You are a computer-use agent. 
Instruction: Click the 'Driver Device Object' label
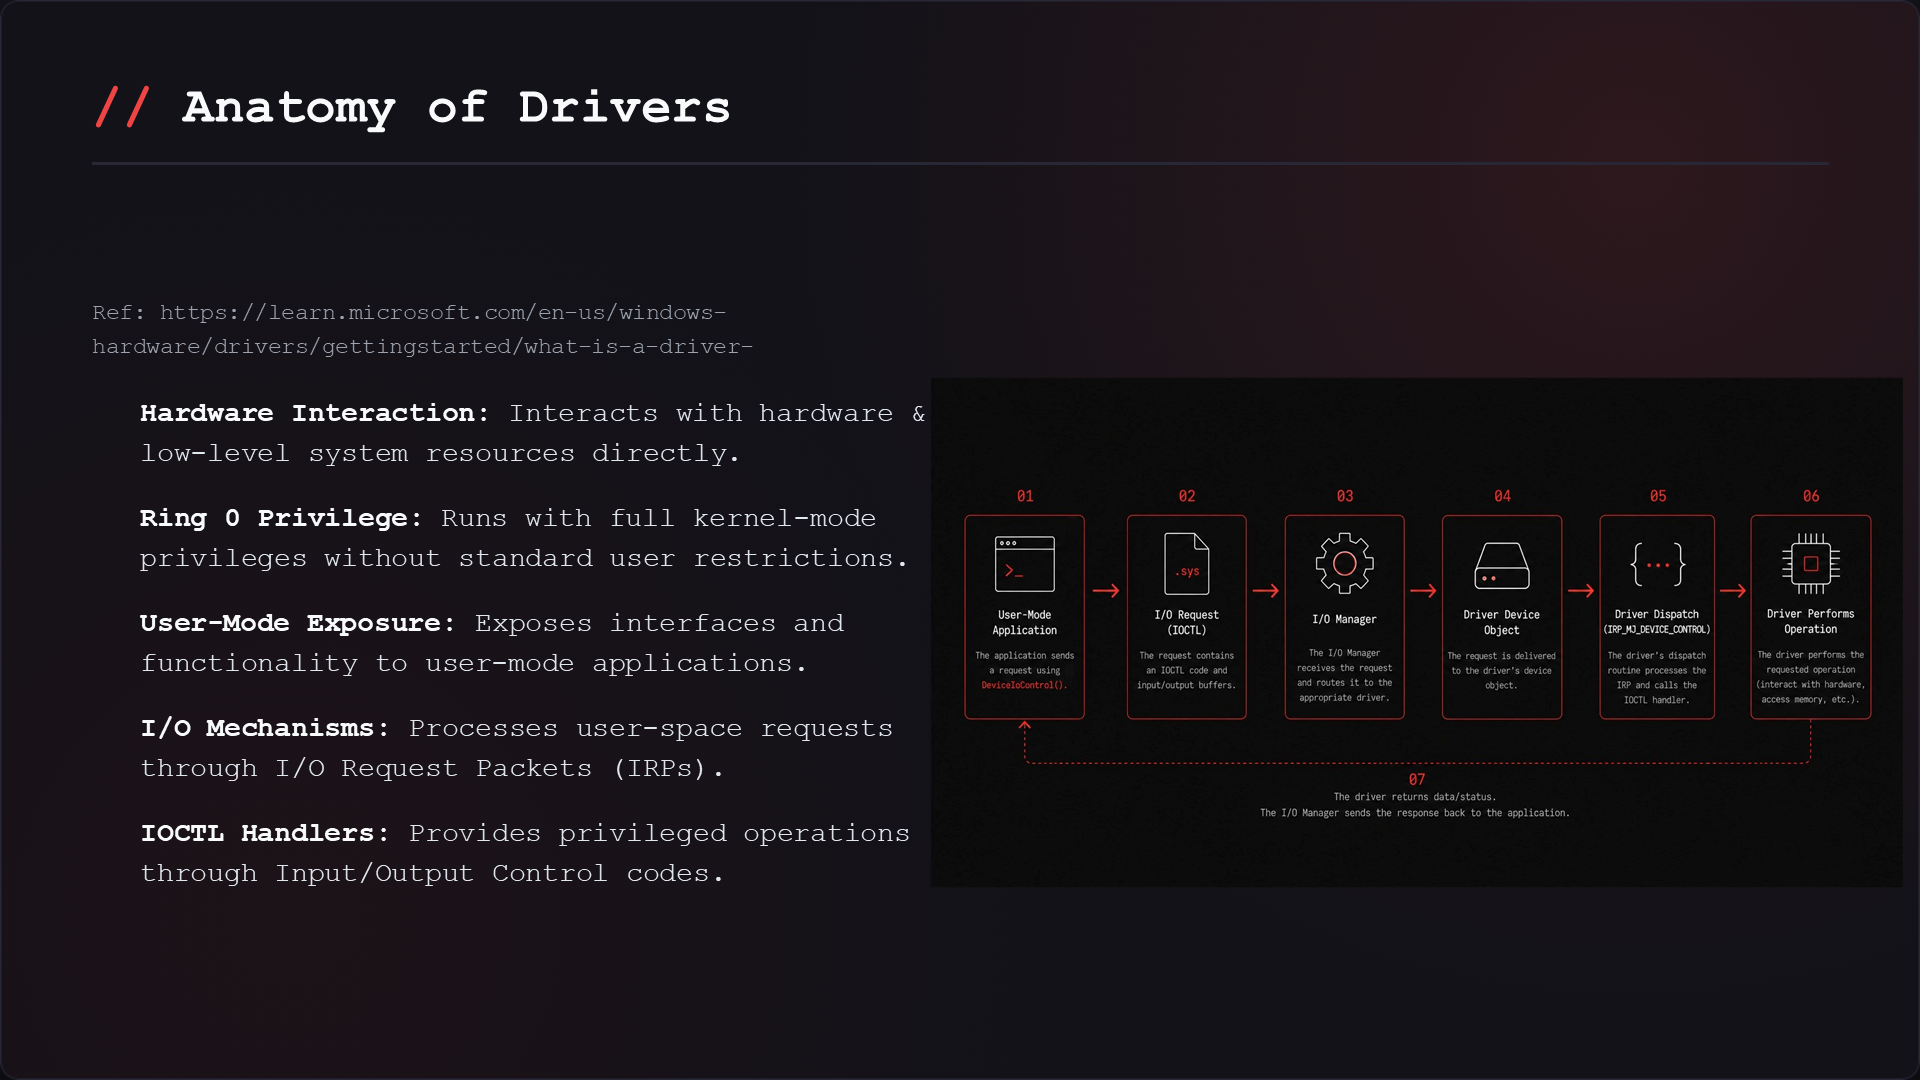1501,622
